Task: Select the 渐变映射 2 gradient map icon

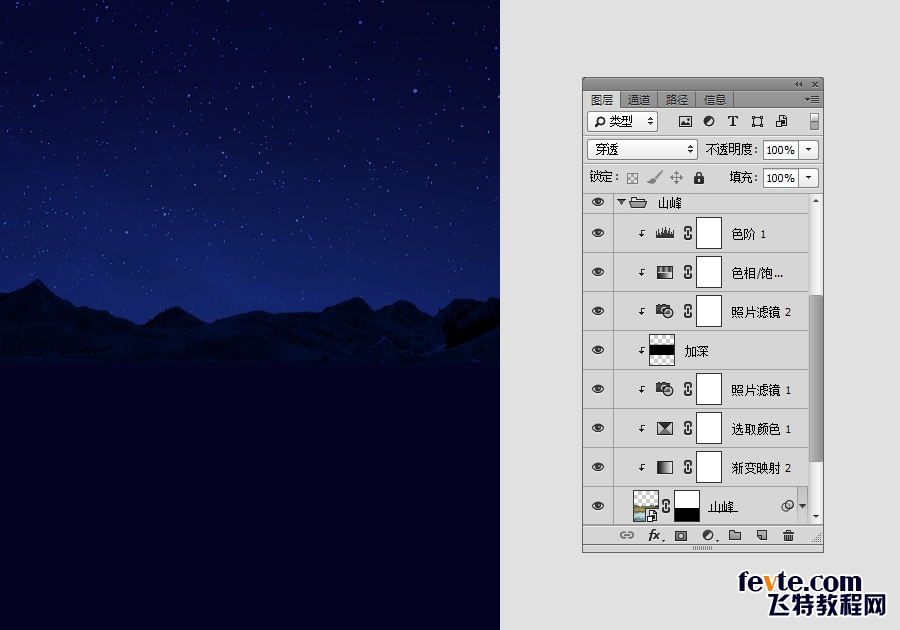Action: point(665,467)
